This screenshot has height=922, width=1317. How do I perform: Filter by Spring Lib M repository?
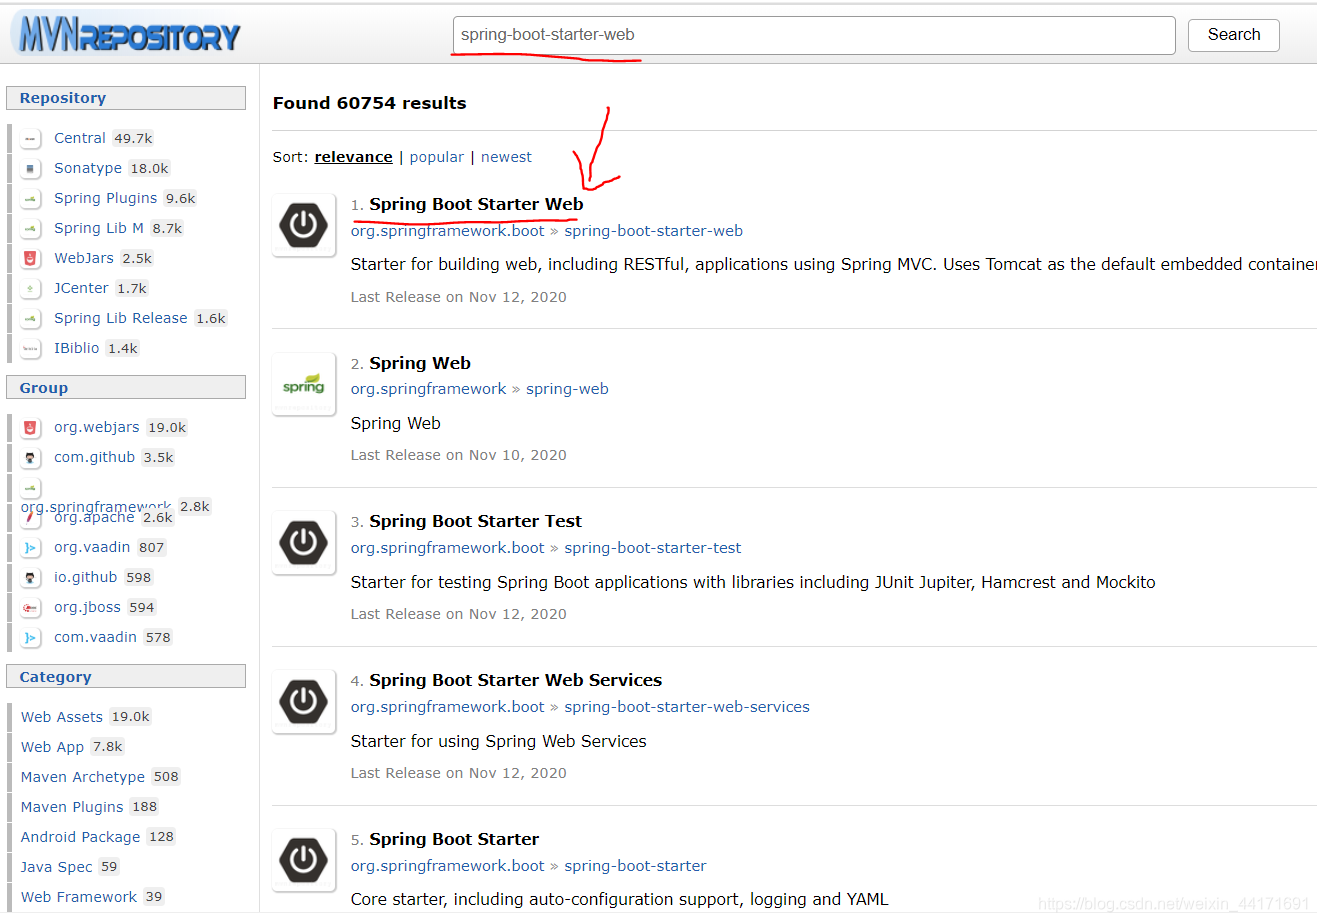(x=99, y=228)
